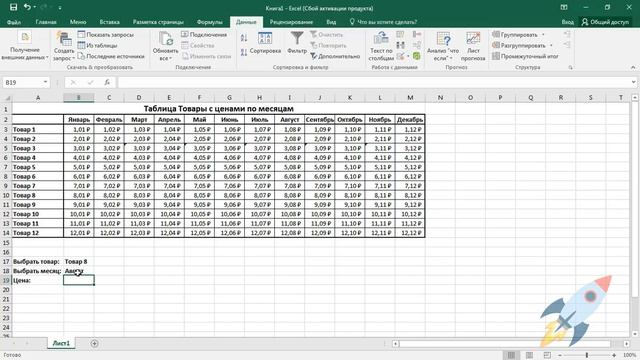Image resolution: width=640 pixels, height=360 pixels.
Task: Open Quick Access Toolbar customization arrow
Action: pyautogui.click(x=60, y=8)
